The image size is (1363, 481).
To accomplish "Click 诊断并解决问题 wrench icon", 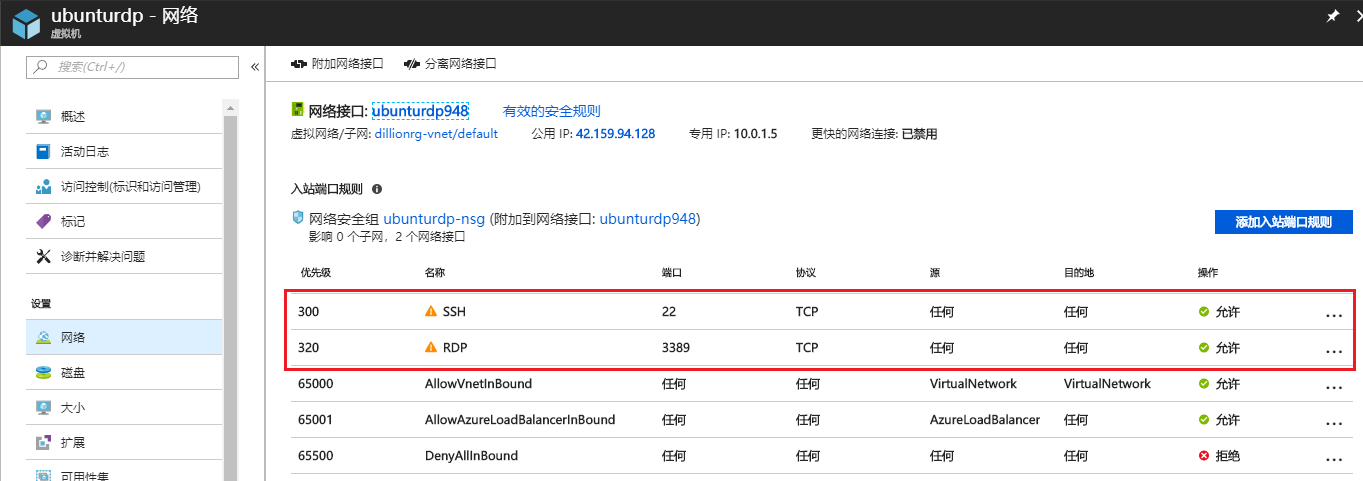I will (x=43, y=256).
